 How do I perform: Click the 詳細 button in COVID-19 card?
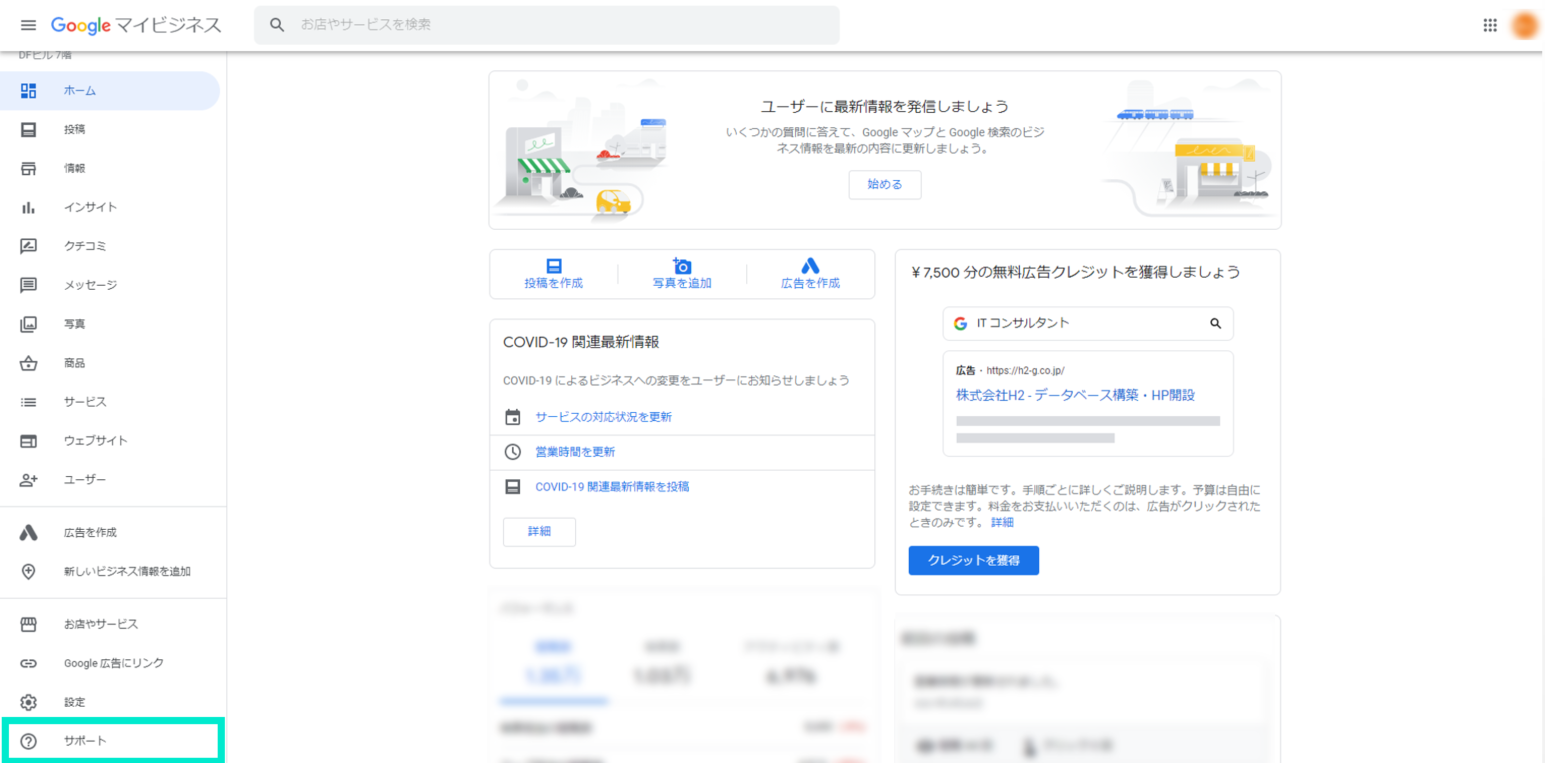coord(539,532)
